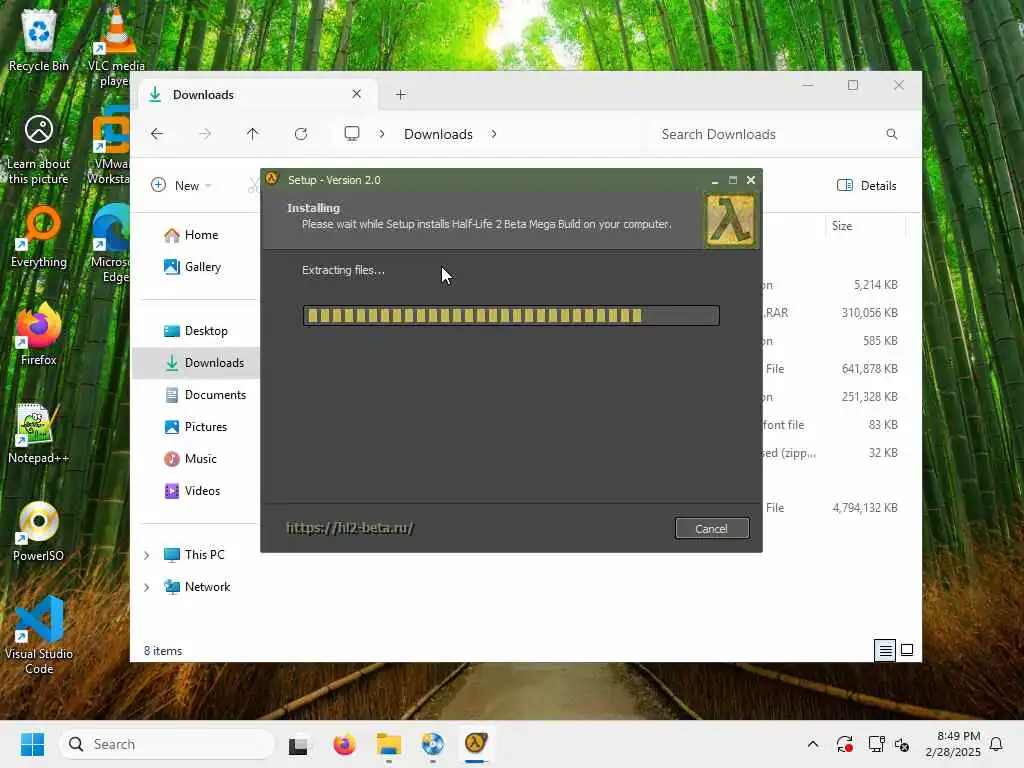1024x768 pixels.
Task: Minimize the Setup installer window
Action: (x=715, y=180)
